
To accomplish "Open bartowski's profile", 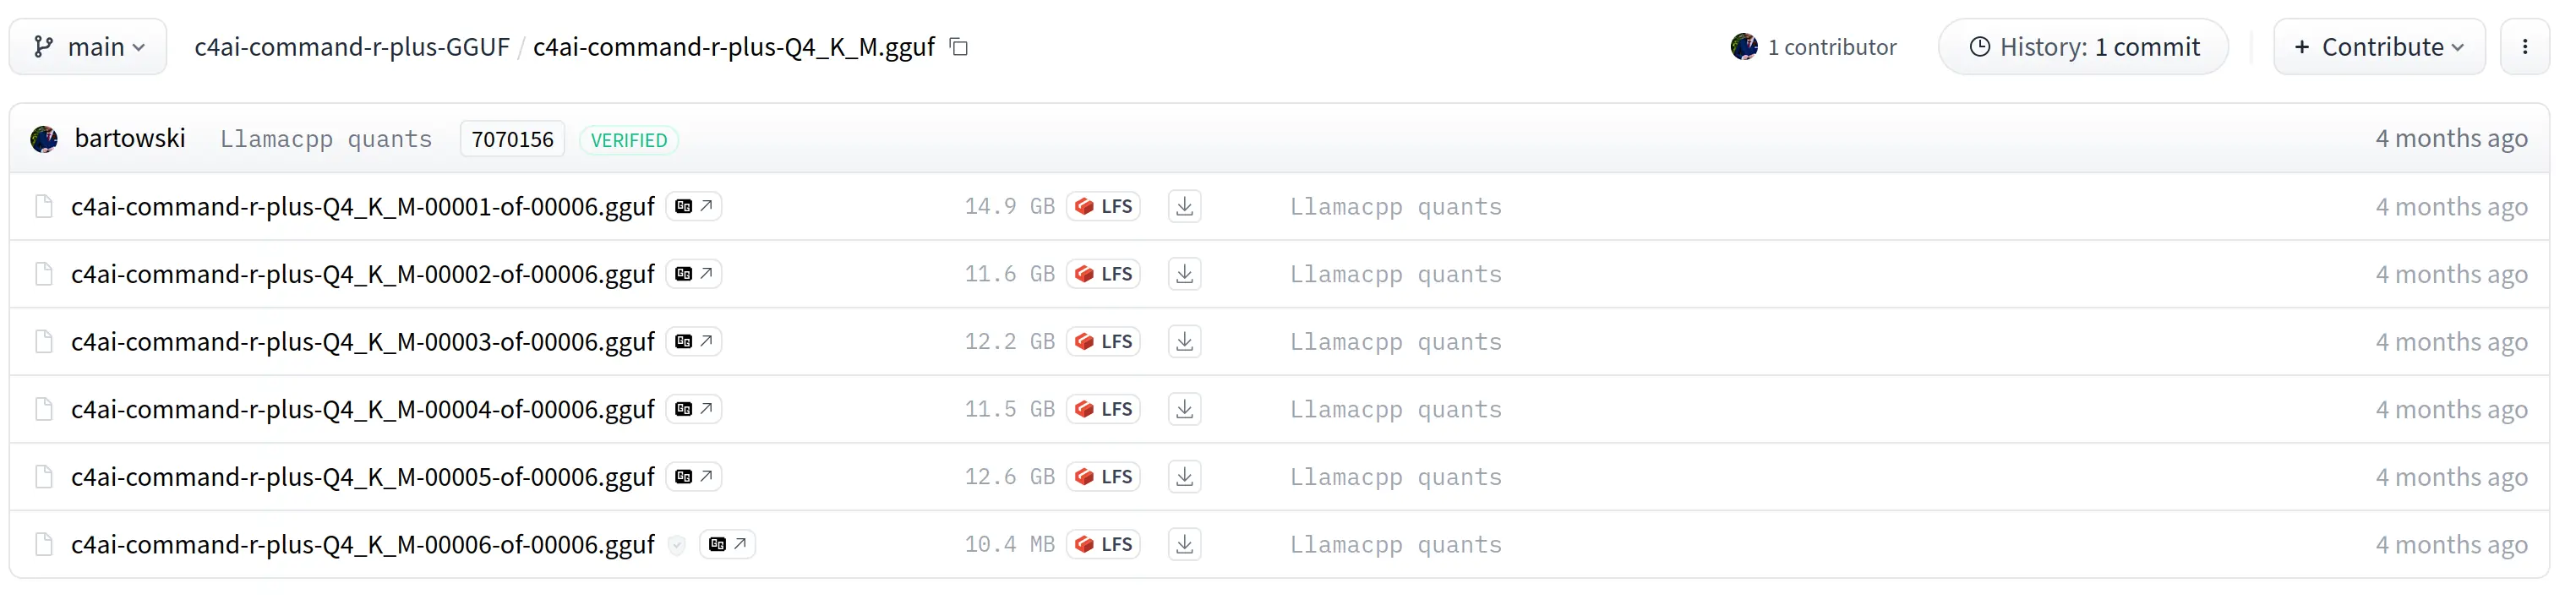I will (x=130, y=138).
